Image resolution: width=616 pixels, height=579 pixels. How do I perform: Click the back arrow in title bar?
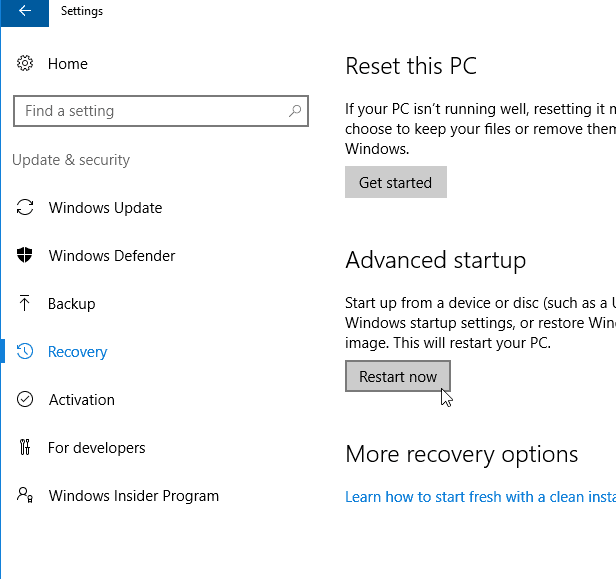pyautogui.click(x=24, y=12)
